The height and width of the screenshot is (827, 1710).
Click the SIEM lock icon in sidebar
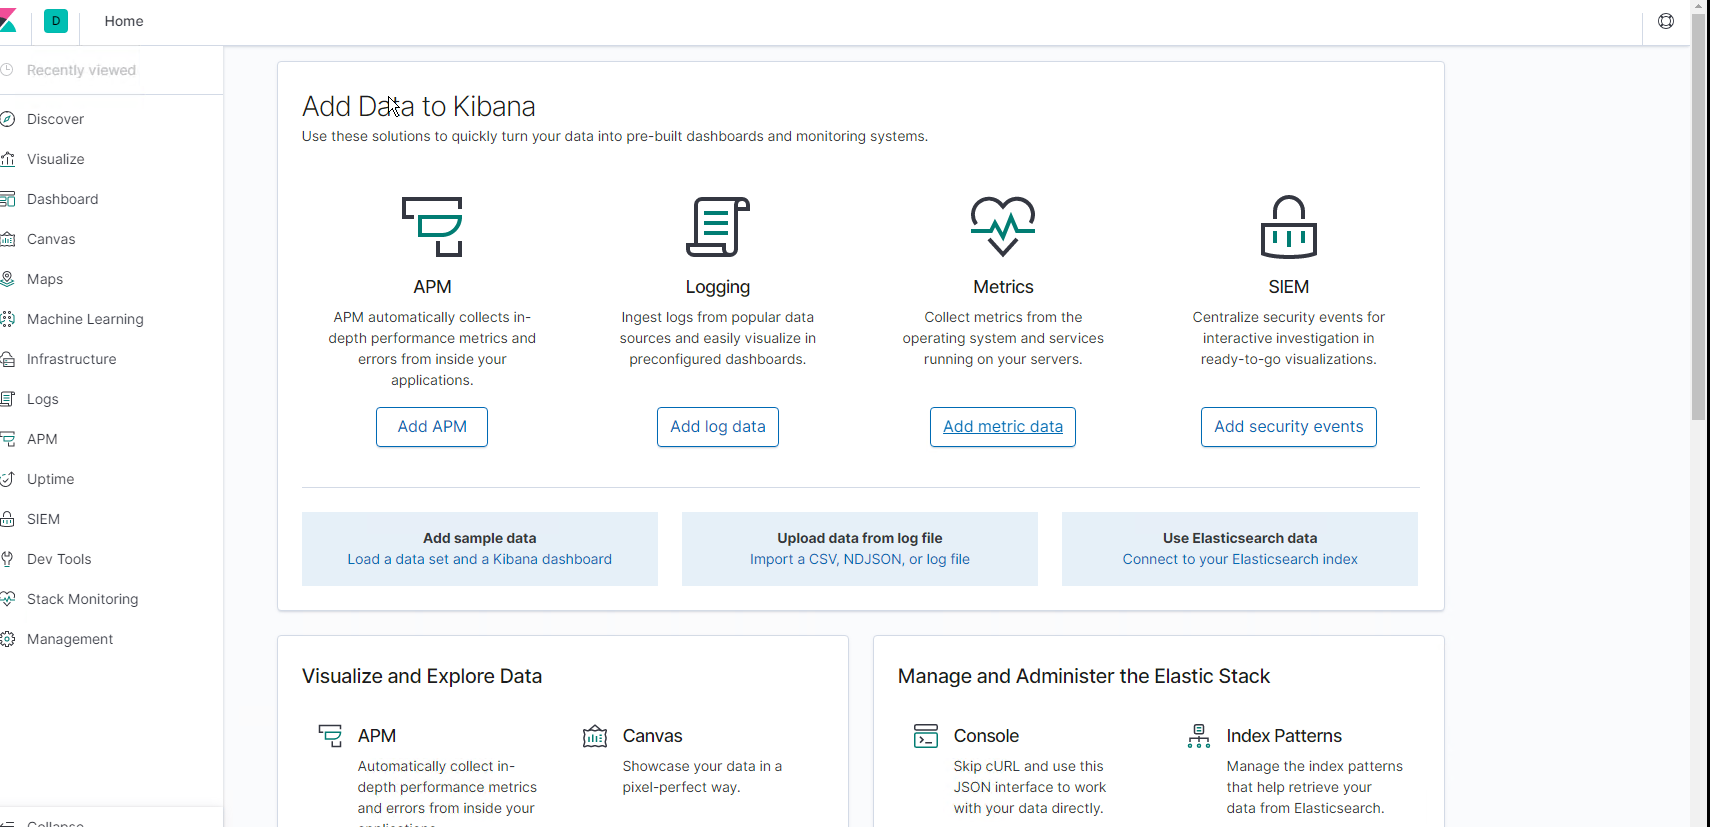click(7, 519)
